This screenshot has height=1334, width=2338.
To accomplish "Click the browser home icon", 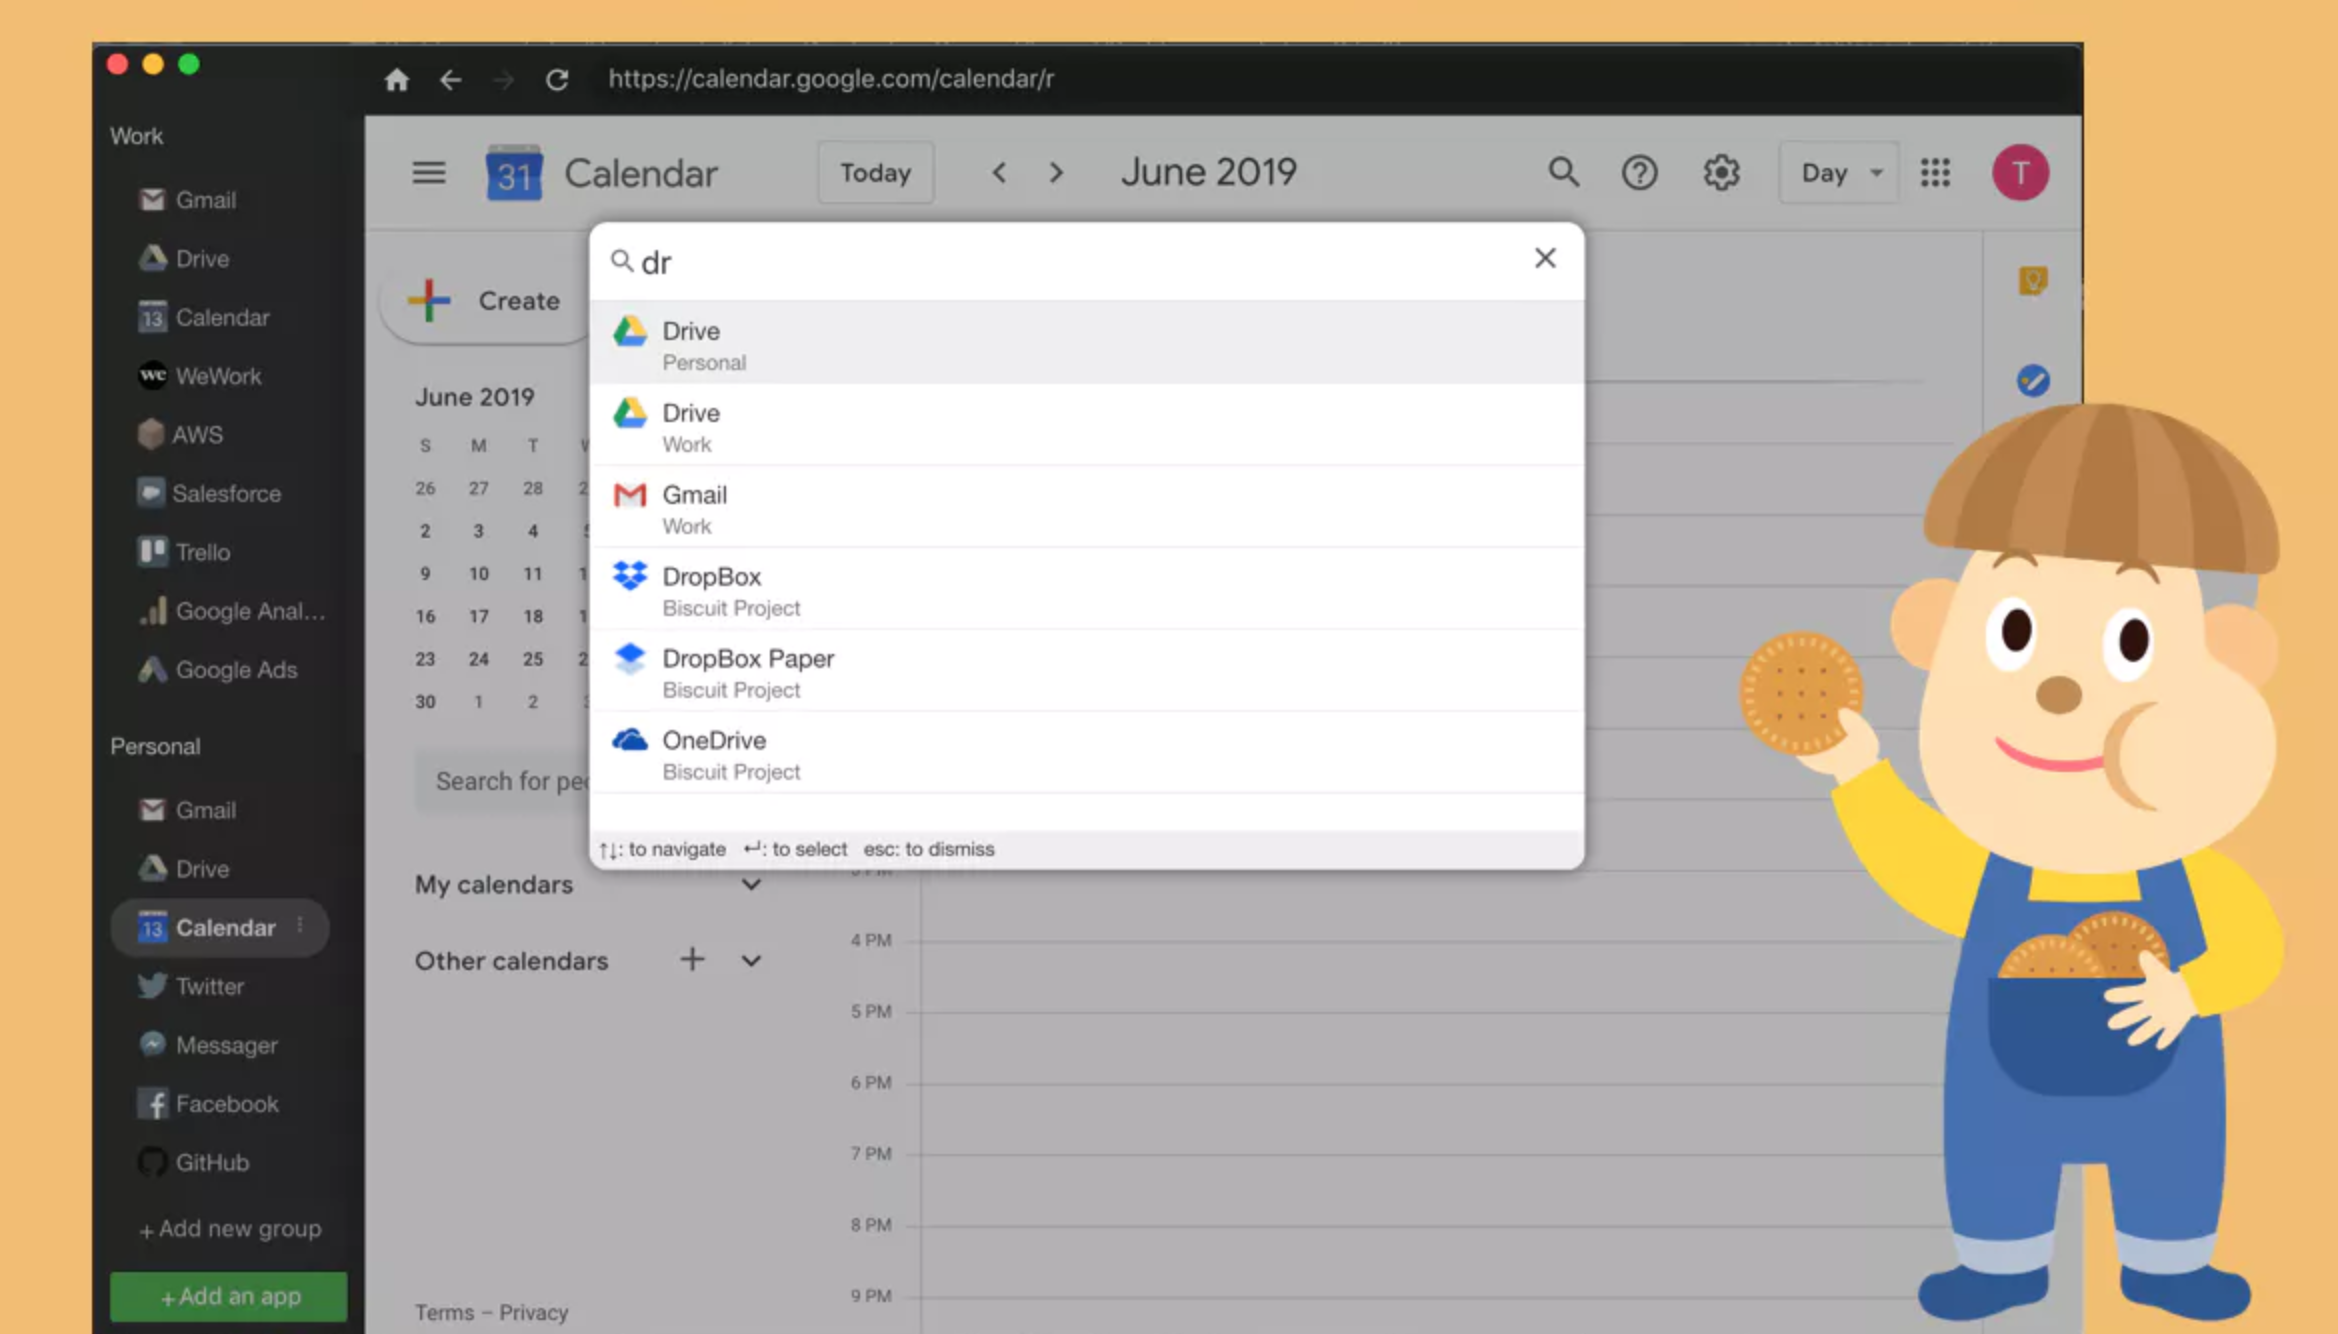I will coord(397,79).
